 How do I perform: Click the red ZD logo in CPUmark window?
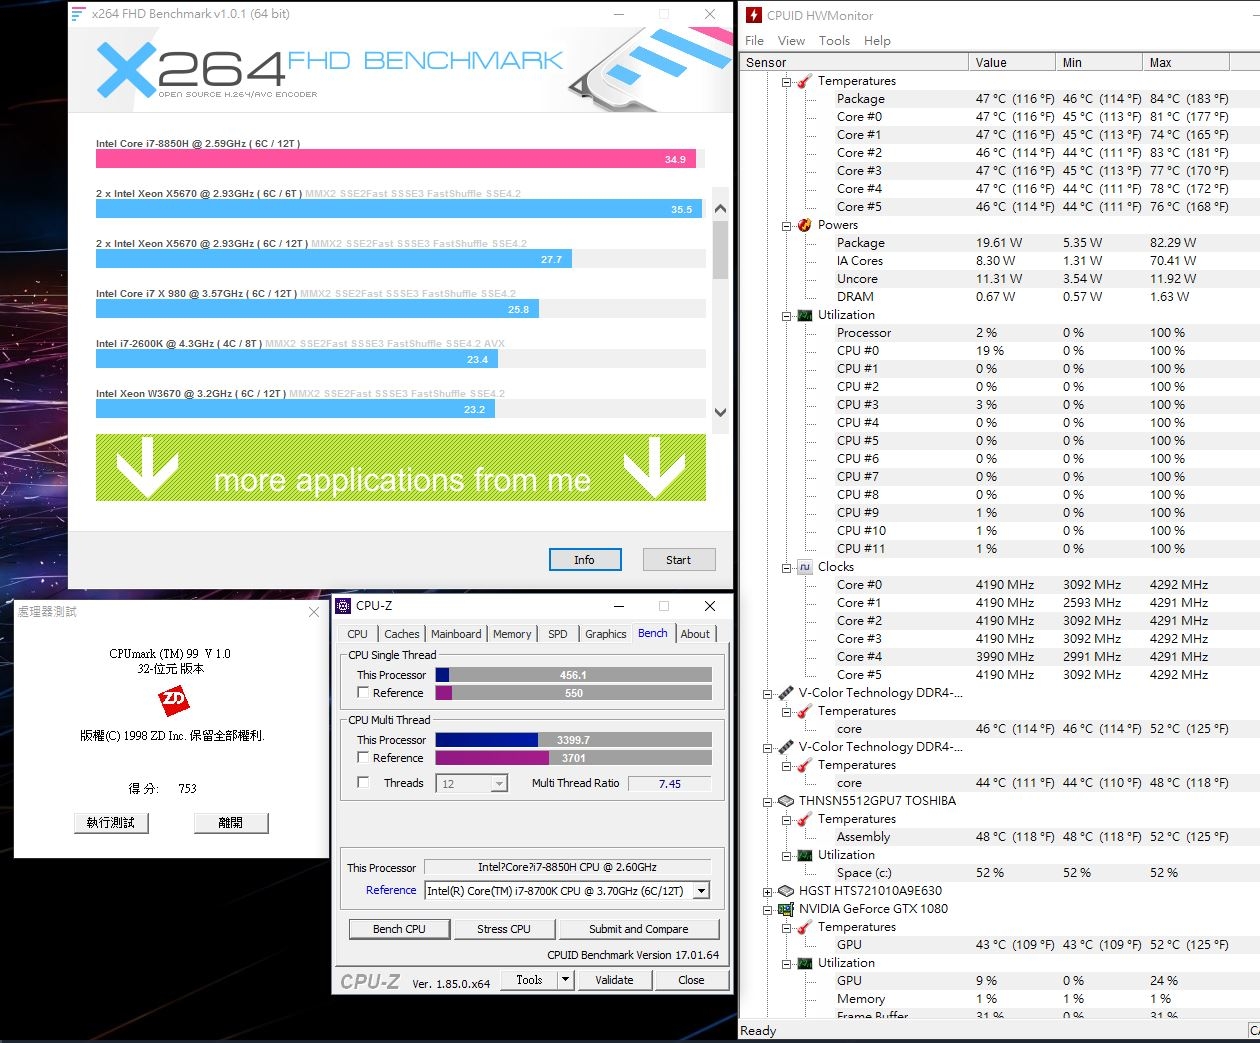pyautogui.click(x=174, y=701)
